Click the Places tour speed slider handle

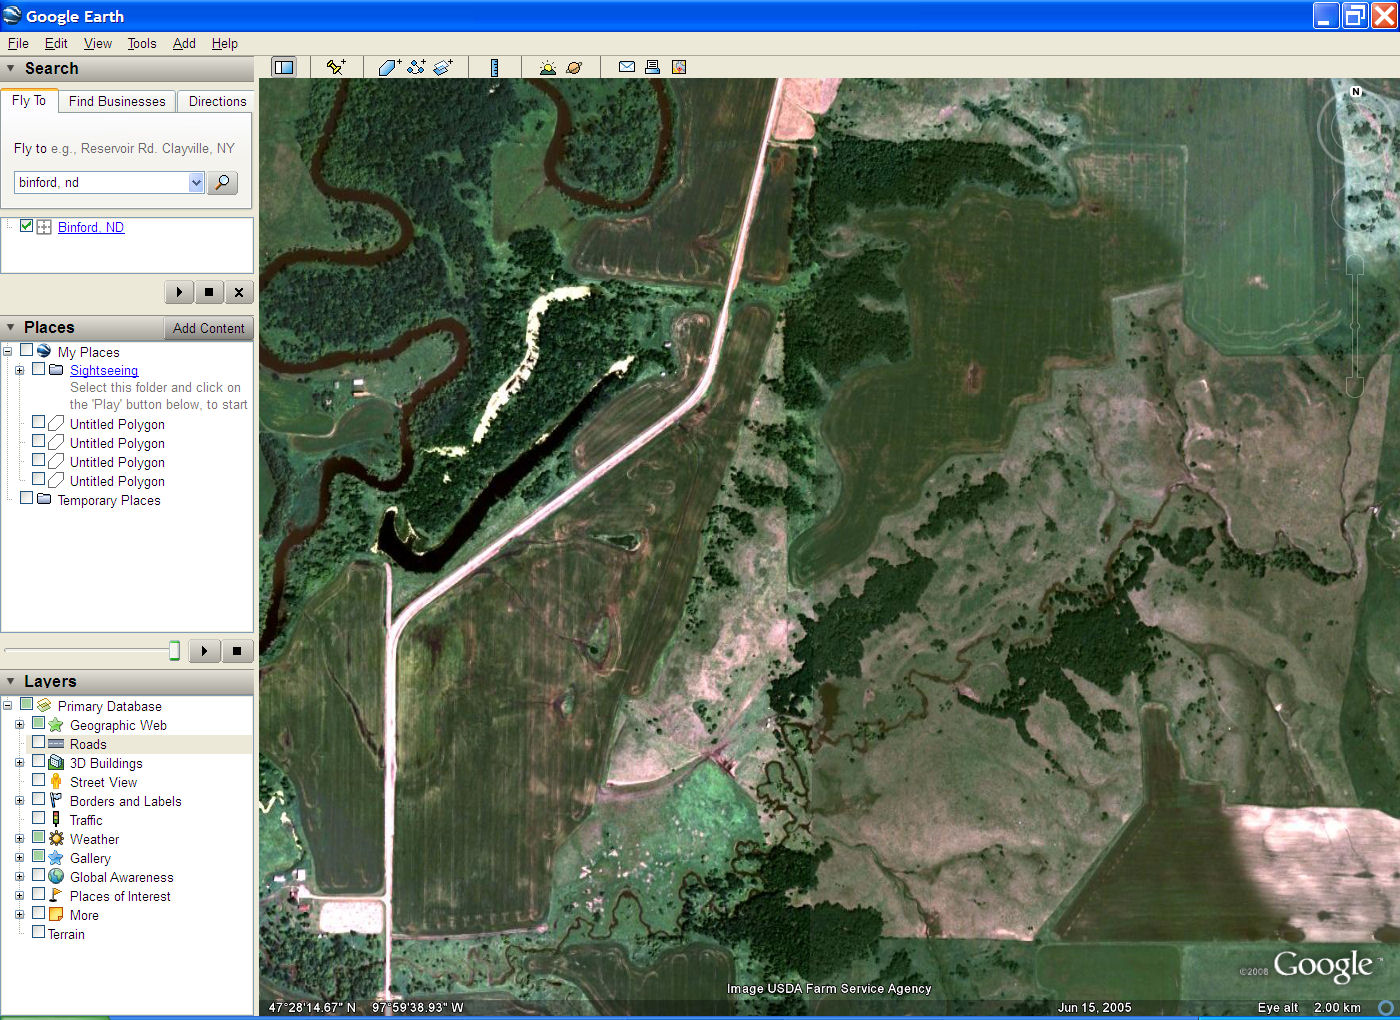click(174, 651)
